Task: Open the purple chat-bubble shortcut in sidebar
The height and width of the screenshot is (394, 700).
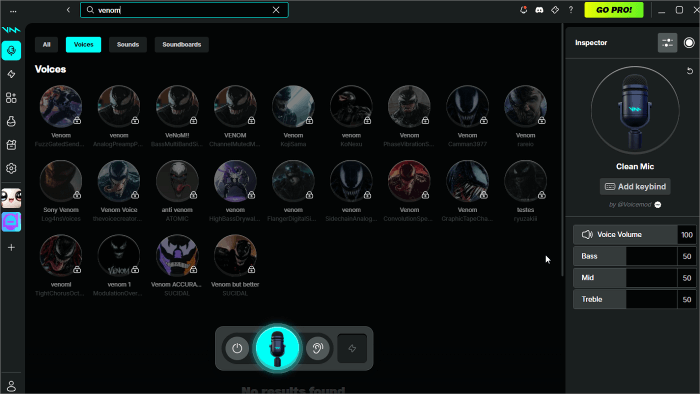Action: click(11, 222)
